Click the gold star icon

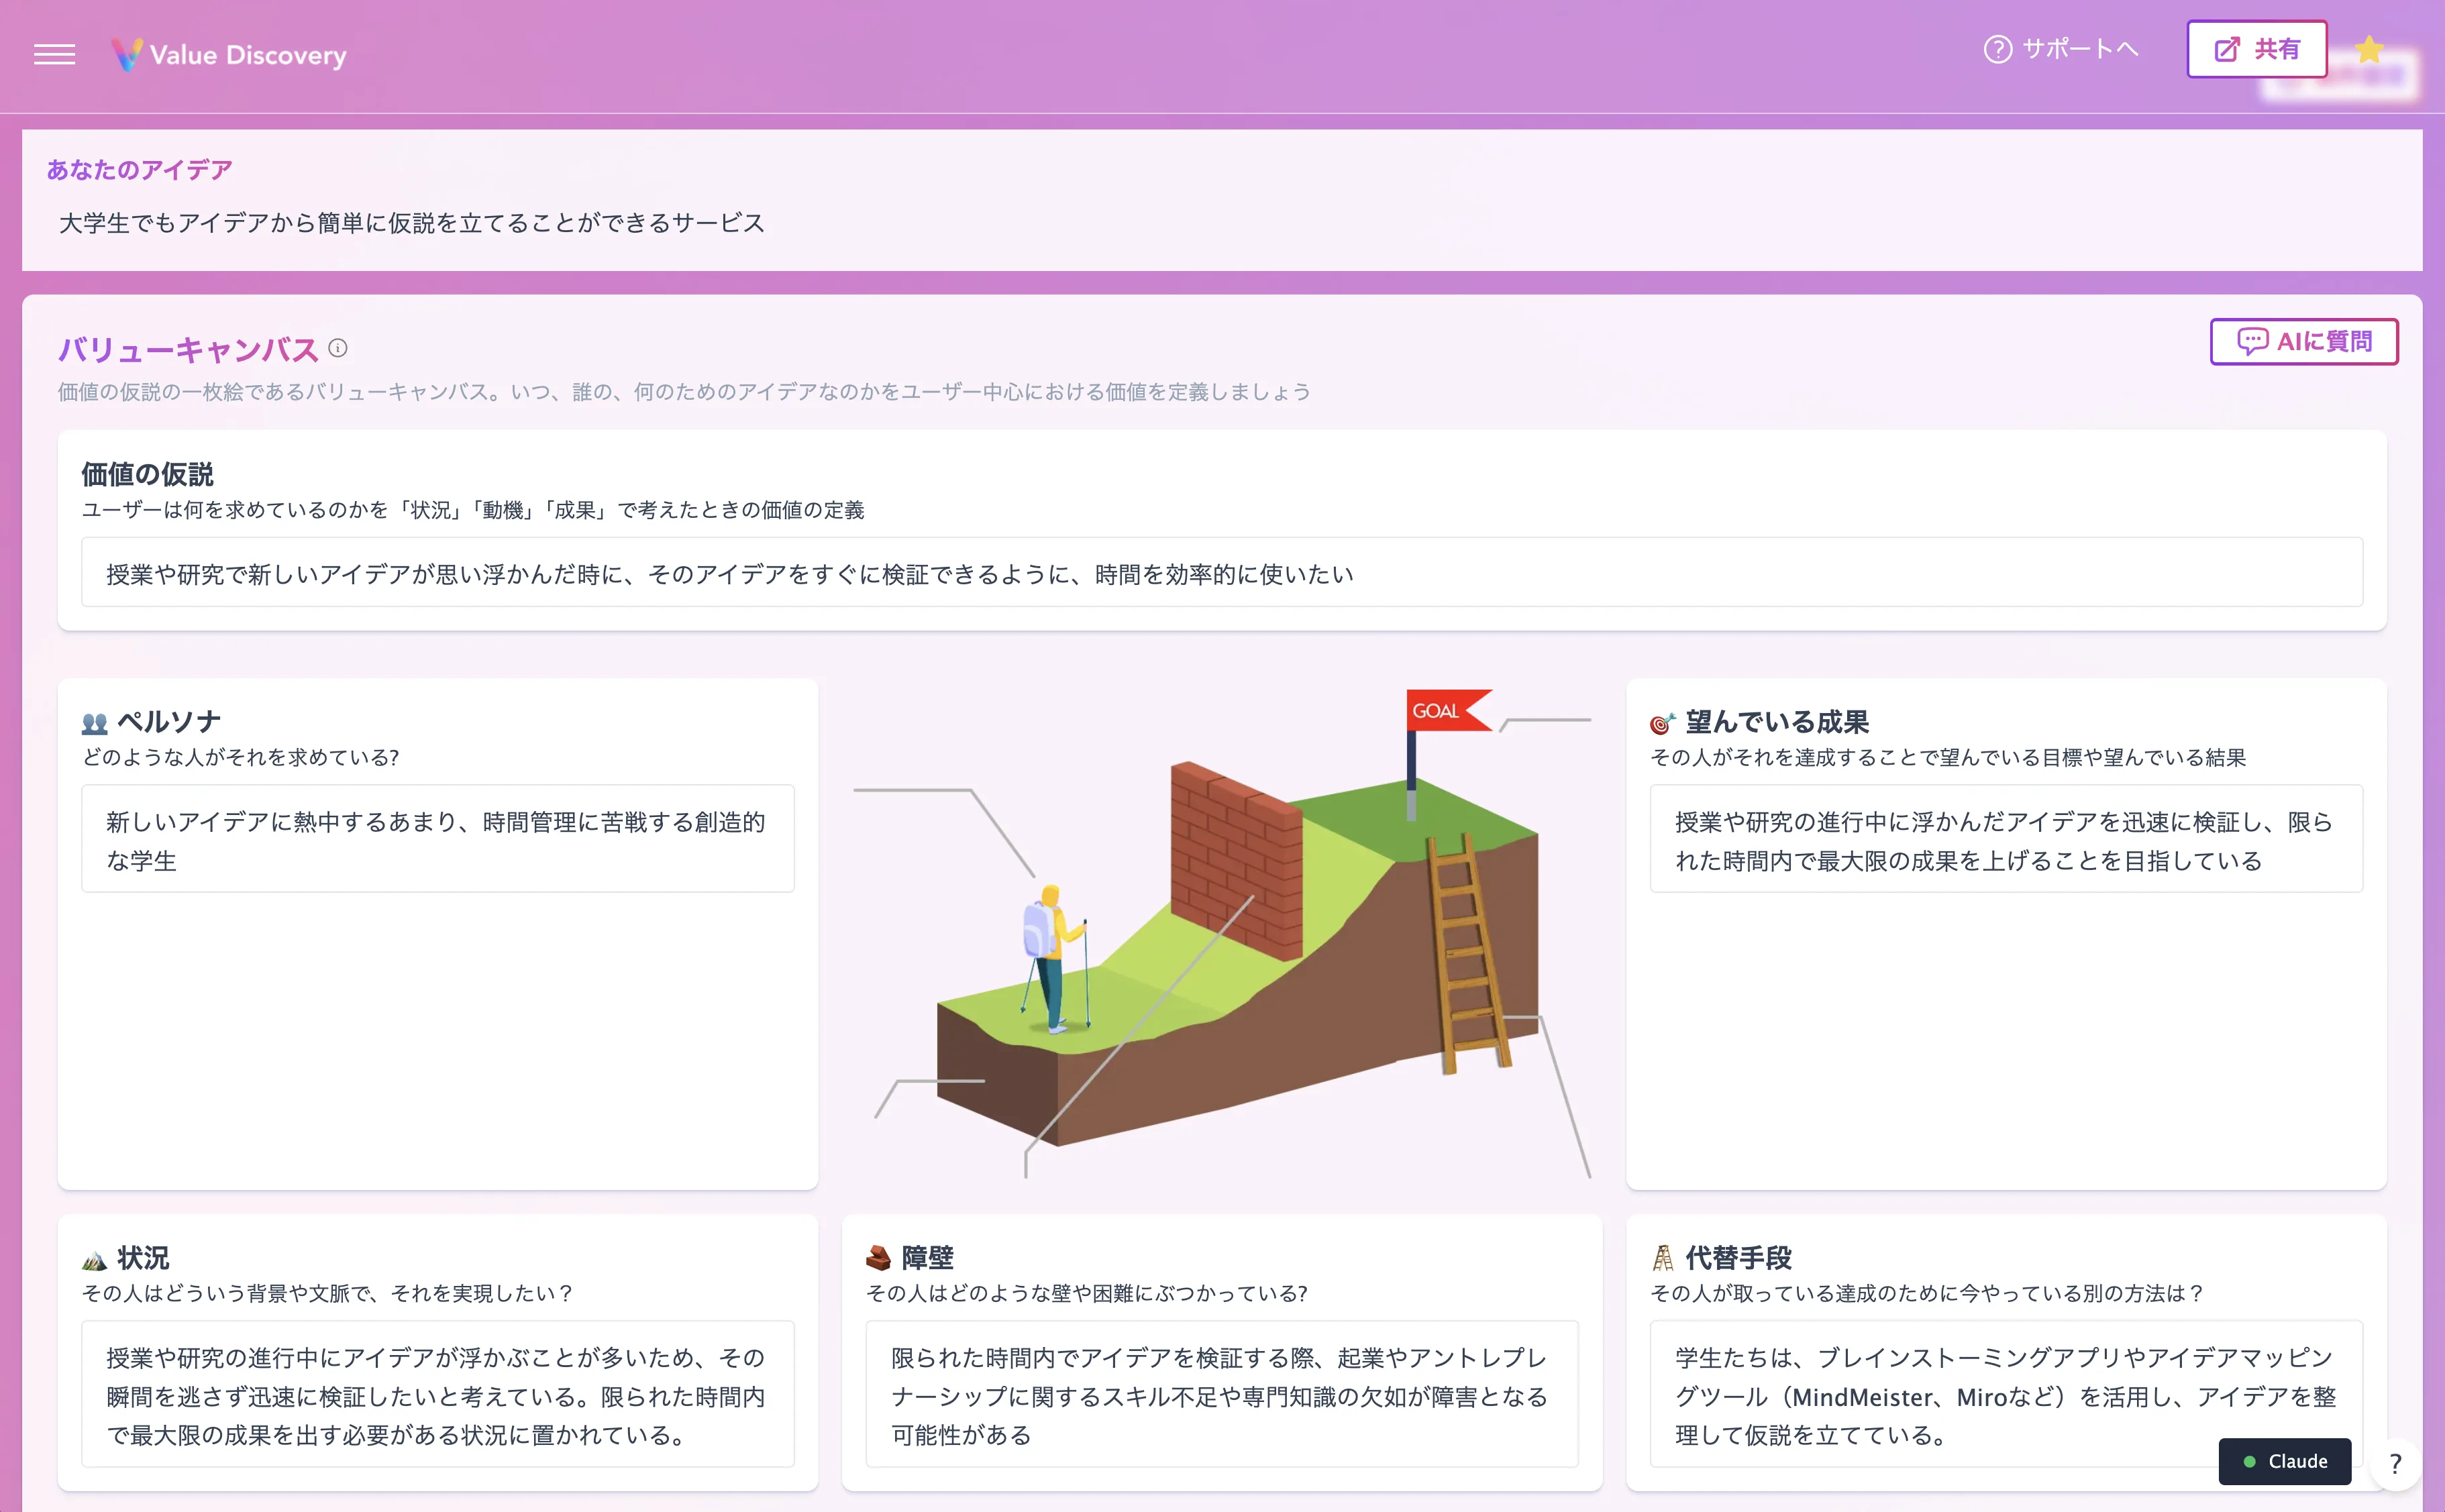2368,49
